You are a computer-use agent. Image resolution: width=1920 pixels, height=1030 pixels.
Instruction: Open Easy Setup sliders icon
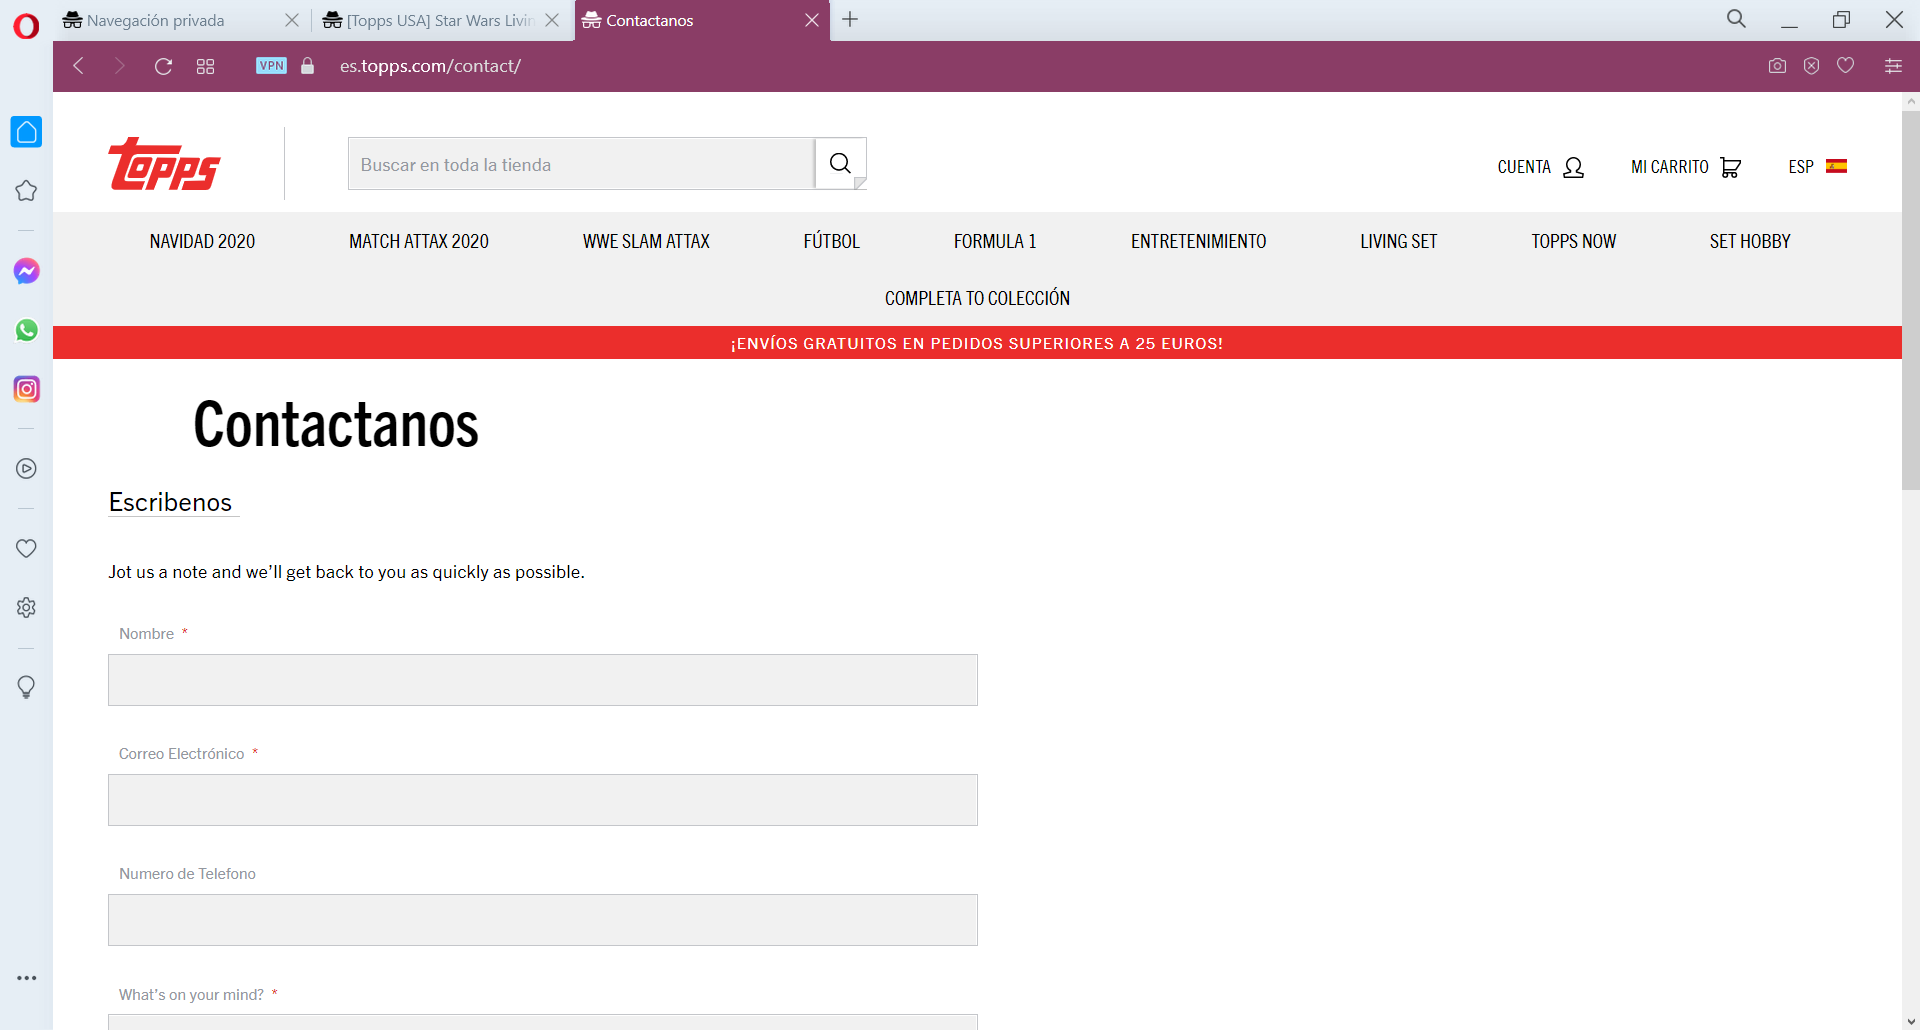click(x=1893, y=66)
